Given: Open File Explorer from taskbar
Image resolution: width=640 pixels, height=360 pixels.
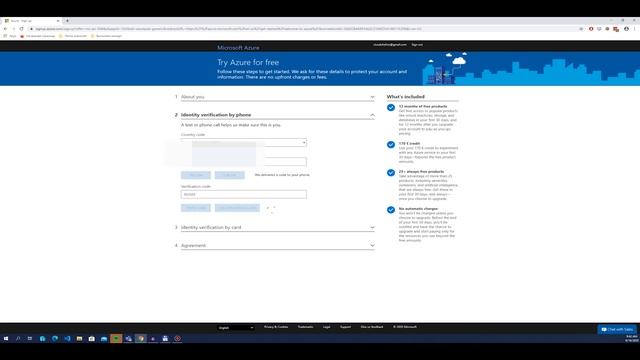Looking at the screenshot, I should coord(80,338).
